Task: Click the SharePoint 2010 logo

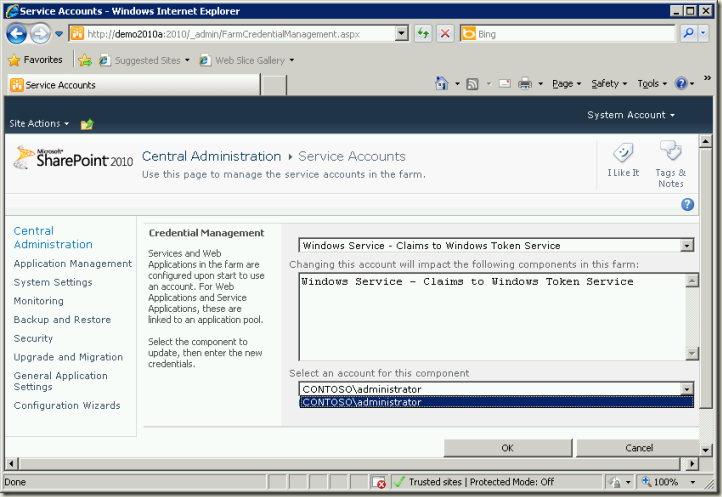Action: (x=73, y=158)
